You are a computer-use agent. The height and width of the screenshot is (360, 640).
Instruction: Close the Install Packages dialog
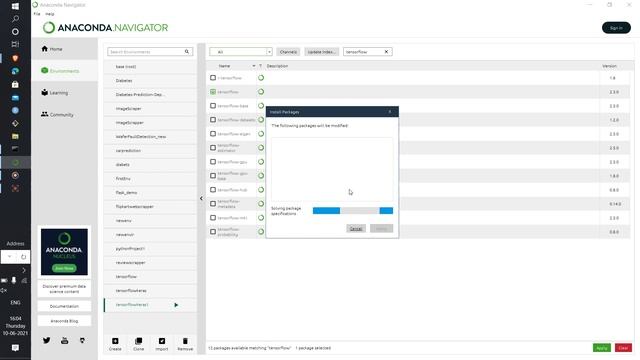pyautogui.click(x=390, y=111)
